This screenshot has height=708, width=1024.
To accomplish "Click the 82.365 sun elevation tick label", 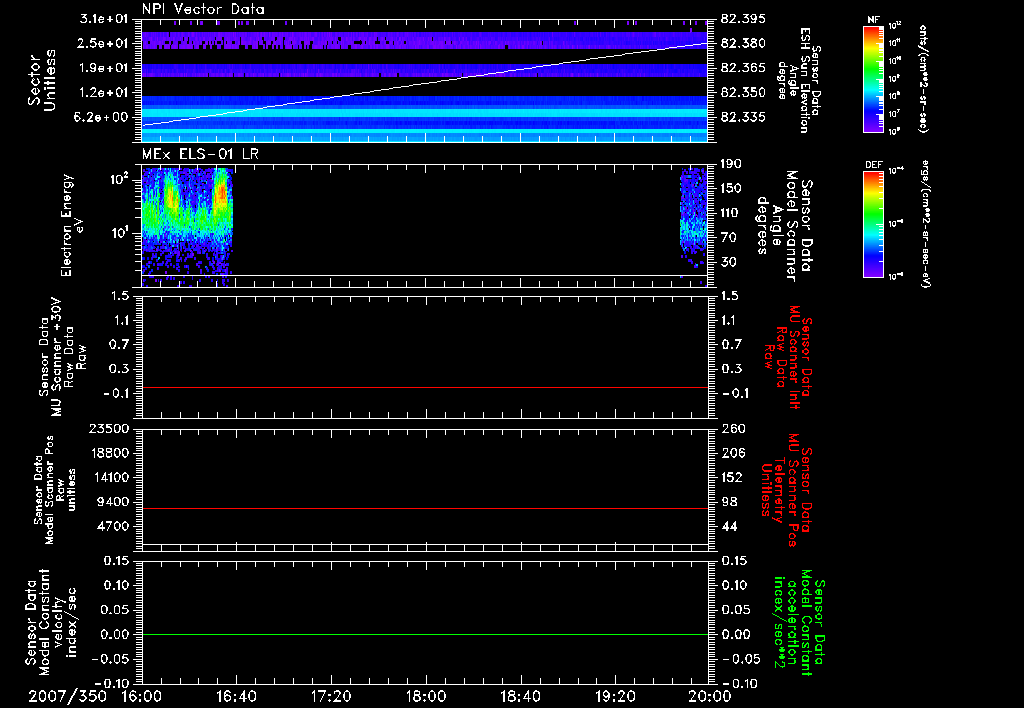I will click(x=743, y=68).
